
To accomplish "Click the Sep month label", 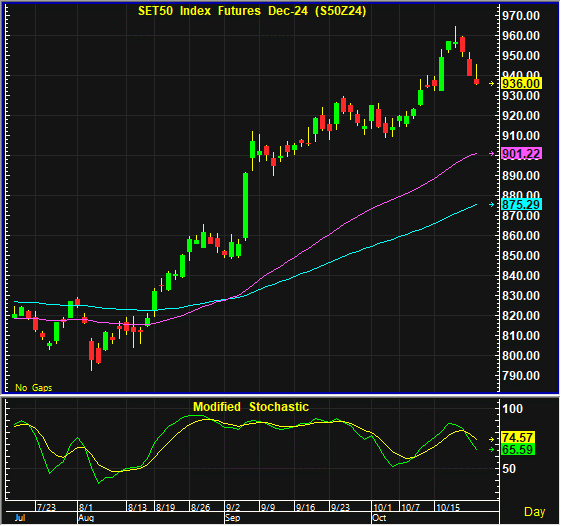I will pos(233,518).
